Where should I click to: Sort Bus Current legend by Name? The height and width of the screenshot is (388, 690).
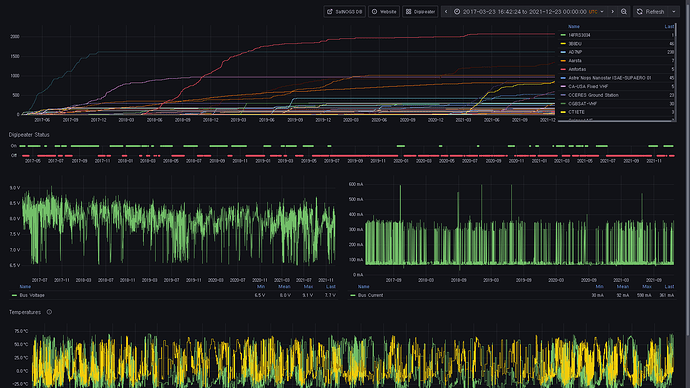click(363, 286)
